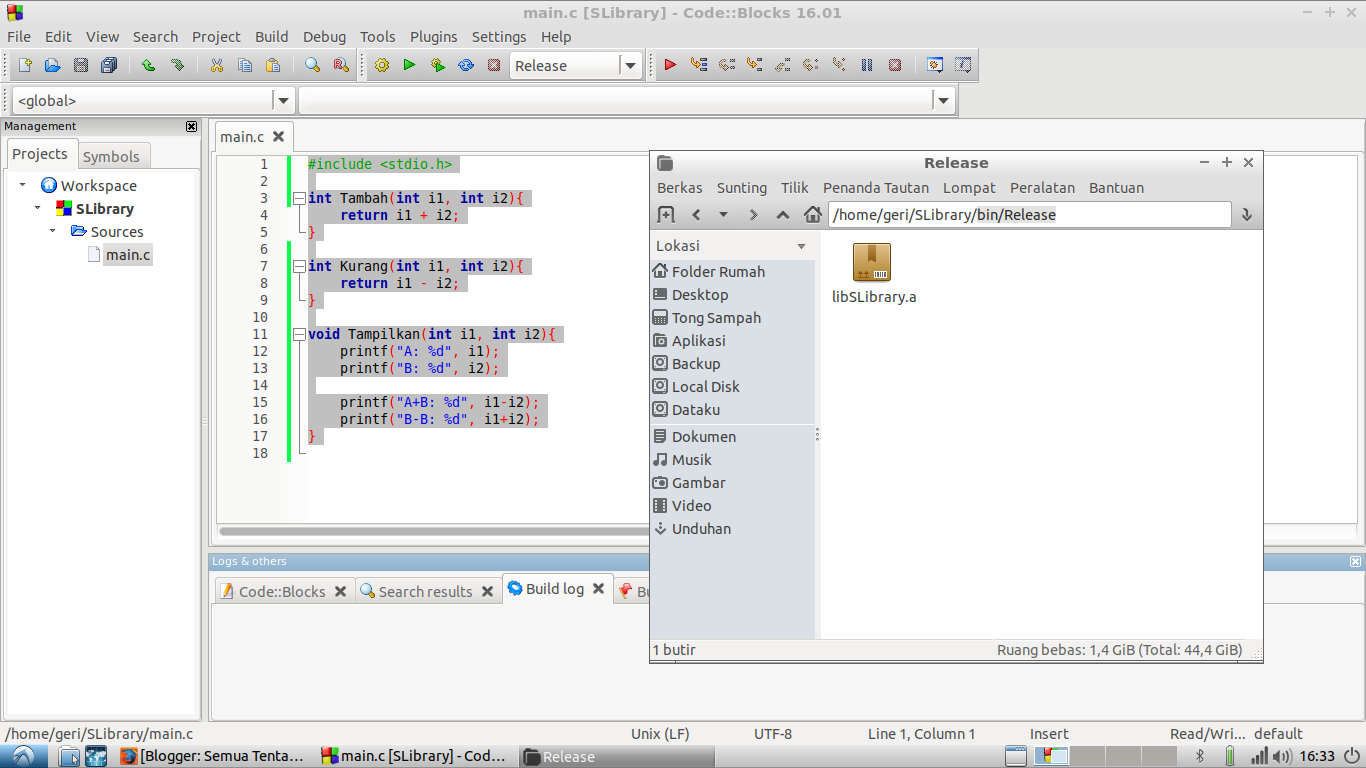The width and height of the screenshot is (1366, 768).
Task: Click the Step out debug icon
Action: [783, 65]
